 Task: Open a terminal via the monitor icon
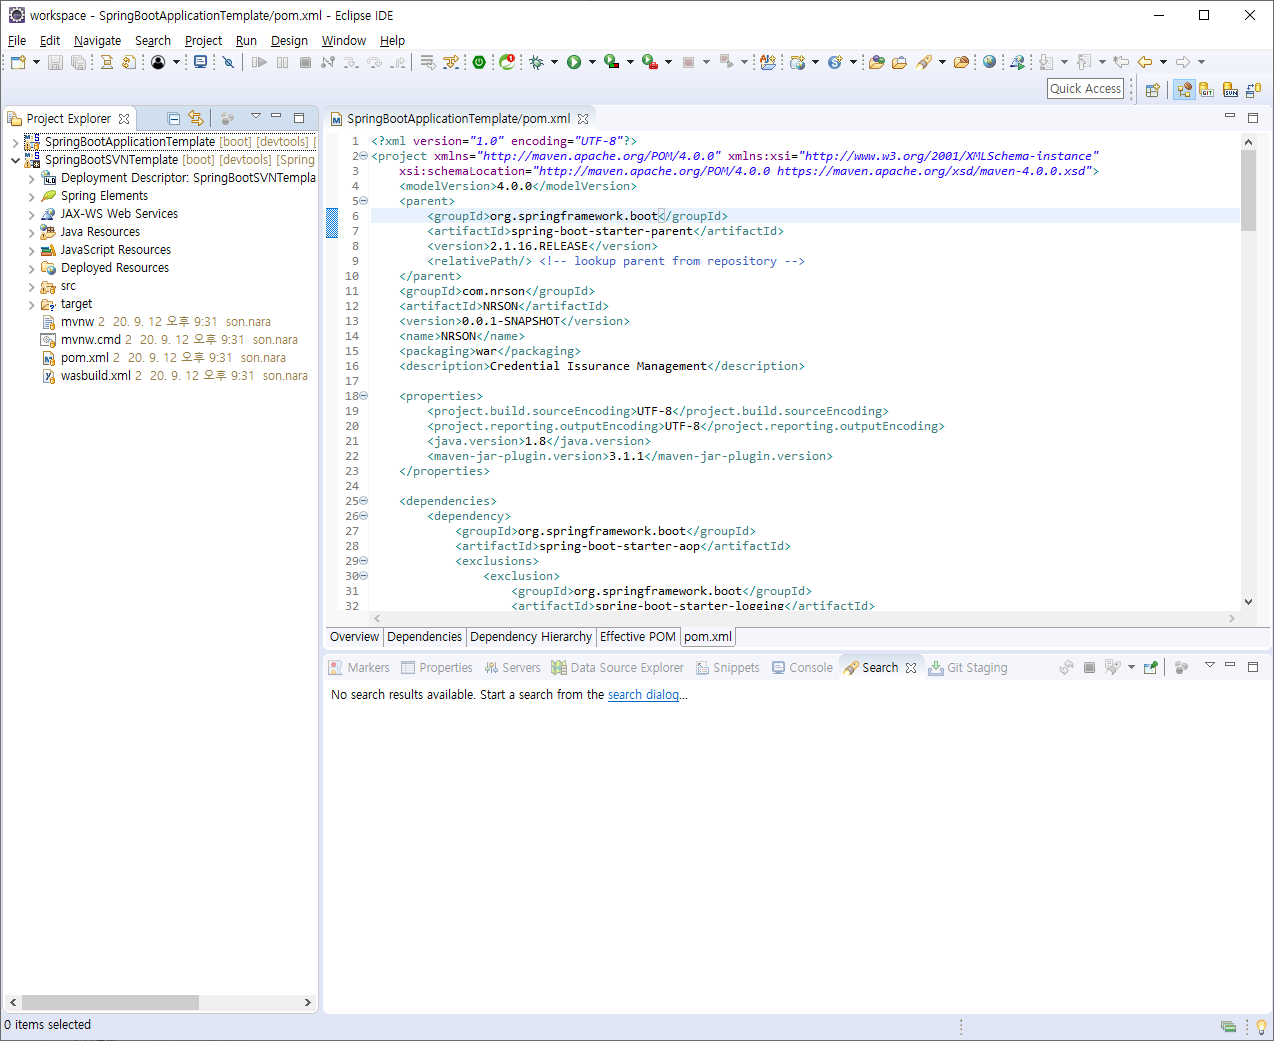201,62
